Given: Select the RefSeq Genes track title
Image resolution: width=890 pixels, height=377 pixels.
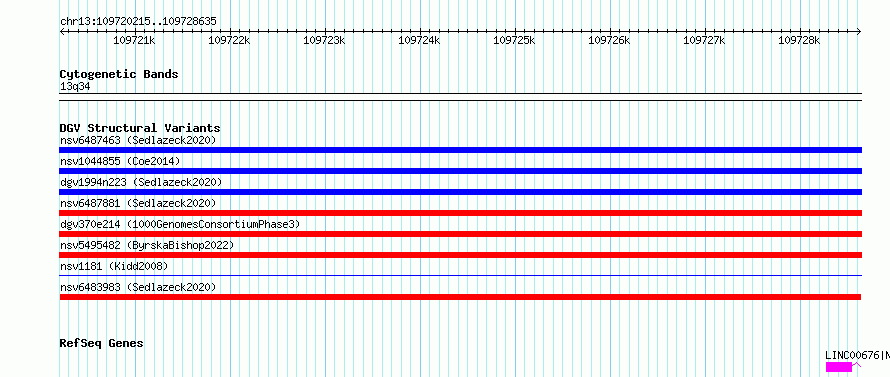Looking at the screenshot, I should 101,344.
